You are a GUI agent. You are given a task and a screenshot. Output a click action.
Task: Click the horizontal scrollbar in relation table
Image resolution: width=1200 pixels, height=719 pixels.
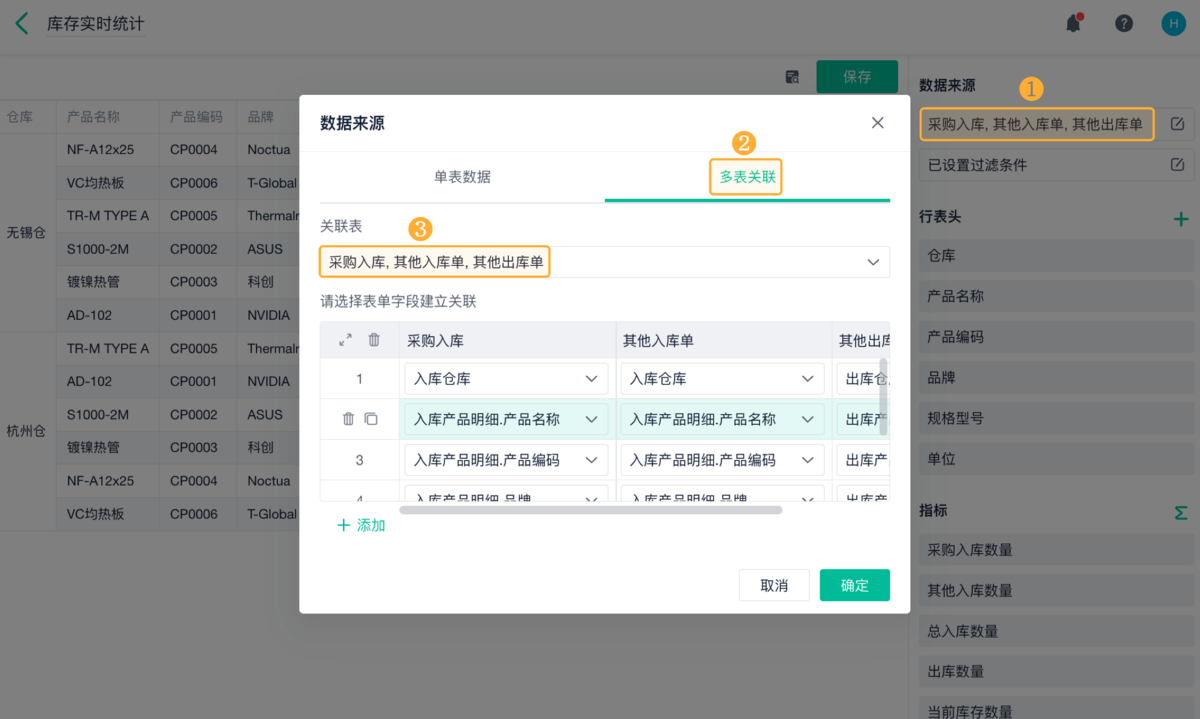590,510
